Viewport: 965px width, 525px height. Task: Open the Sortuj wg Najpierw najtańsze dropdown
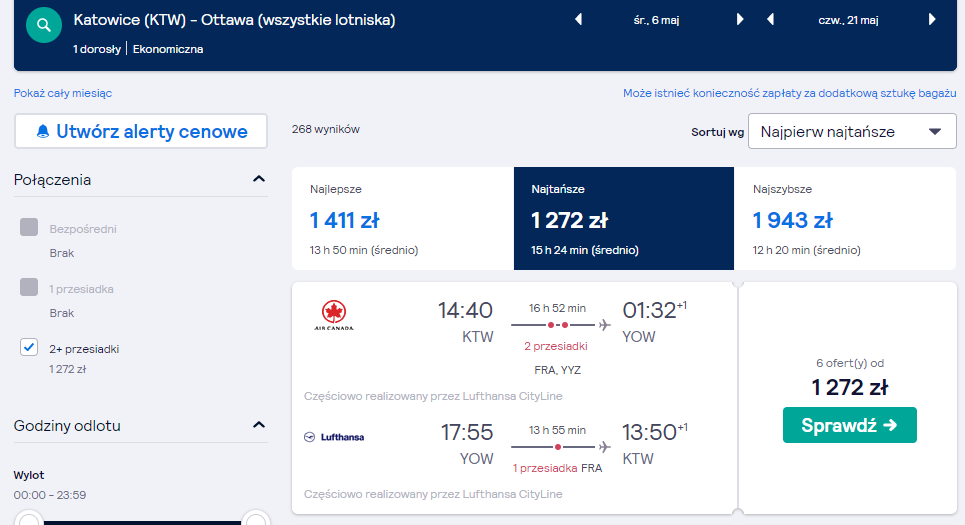pos(852,131)
